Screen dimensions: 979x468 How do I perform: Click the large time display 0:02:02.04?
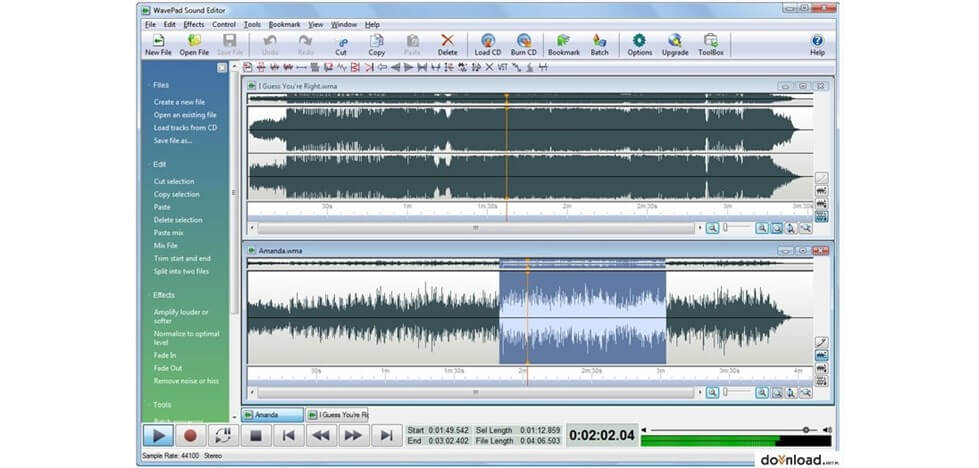click(x=602, y=436)
